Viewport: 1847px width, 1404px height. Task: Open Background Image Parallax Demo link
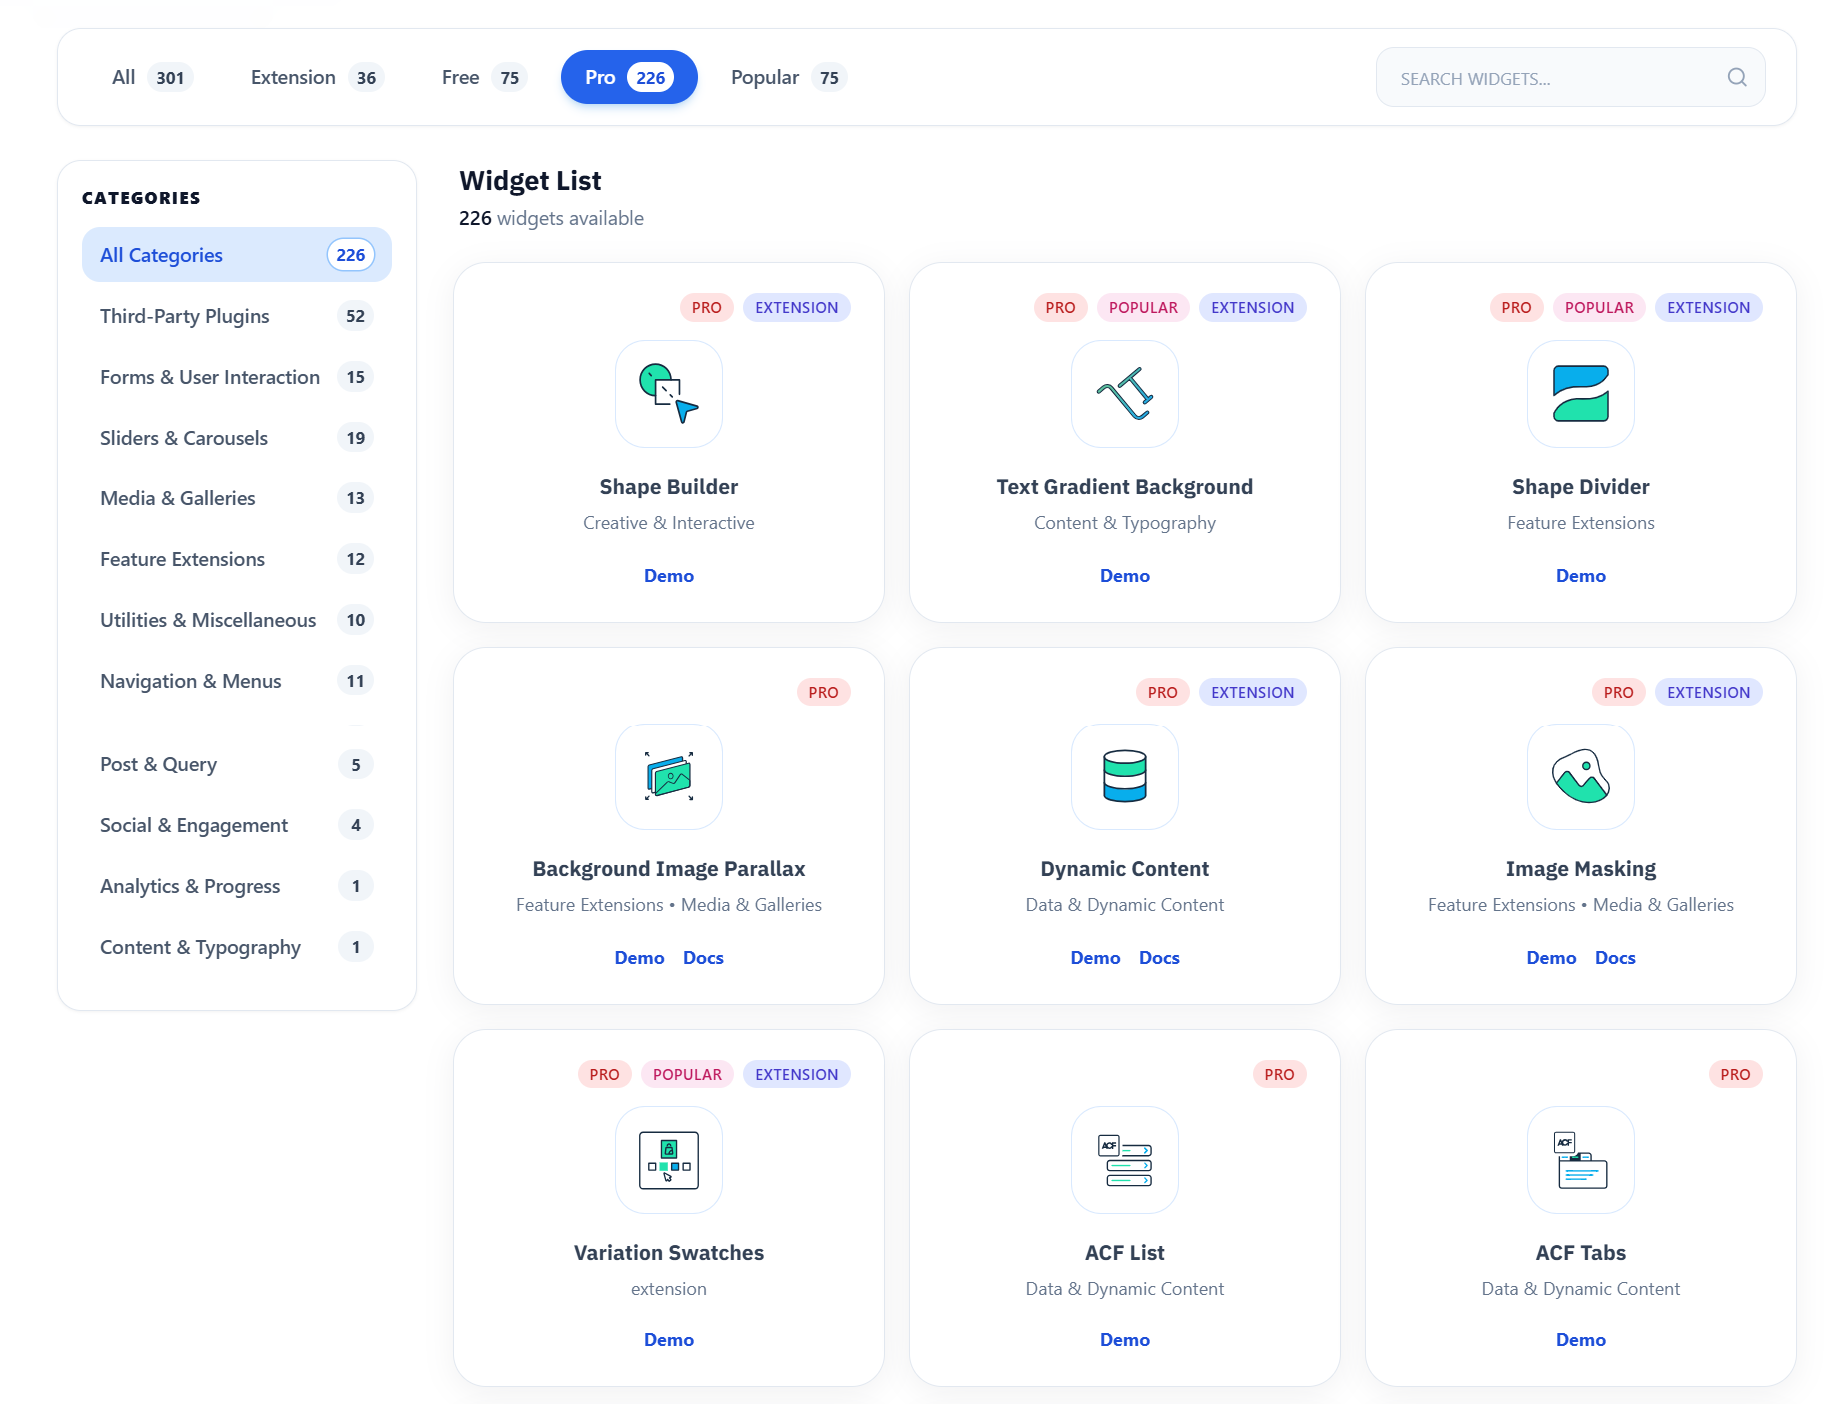click(x=640, y=958)
